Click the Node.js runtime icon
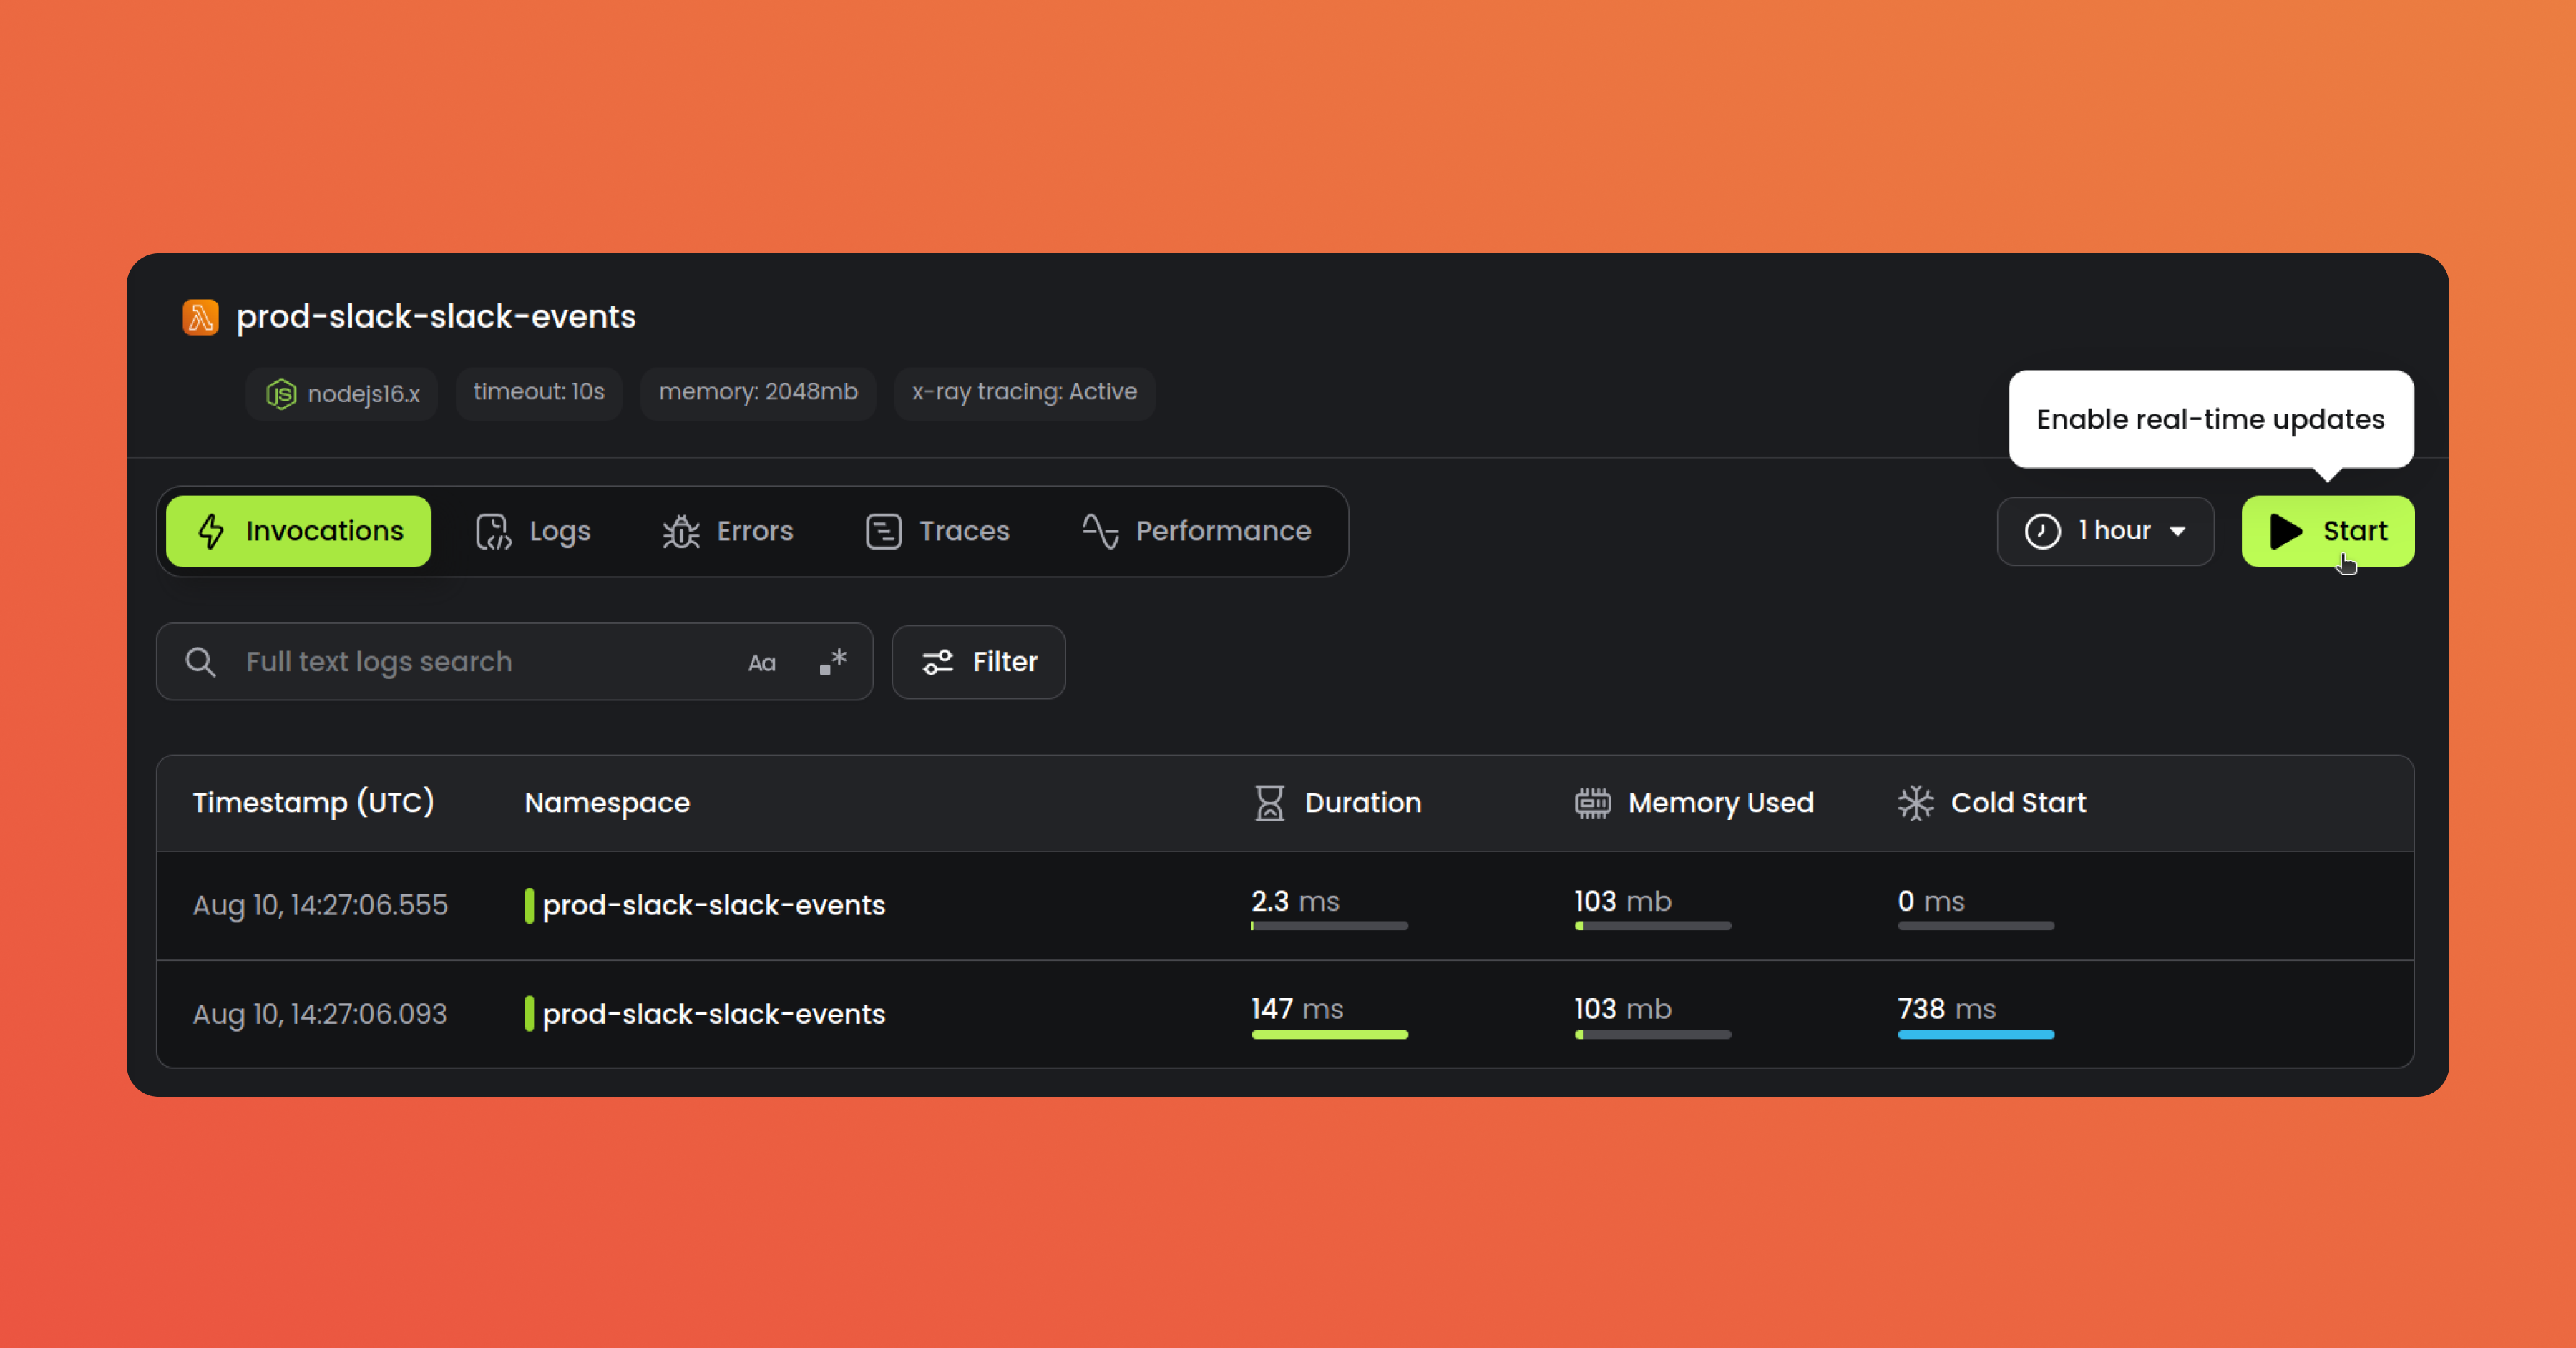The height and width of the screenshot is (1348, 2576). (x=281, y=394)
